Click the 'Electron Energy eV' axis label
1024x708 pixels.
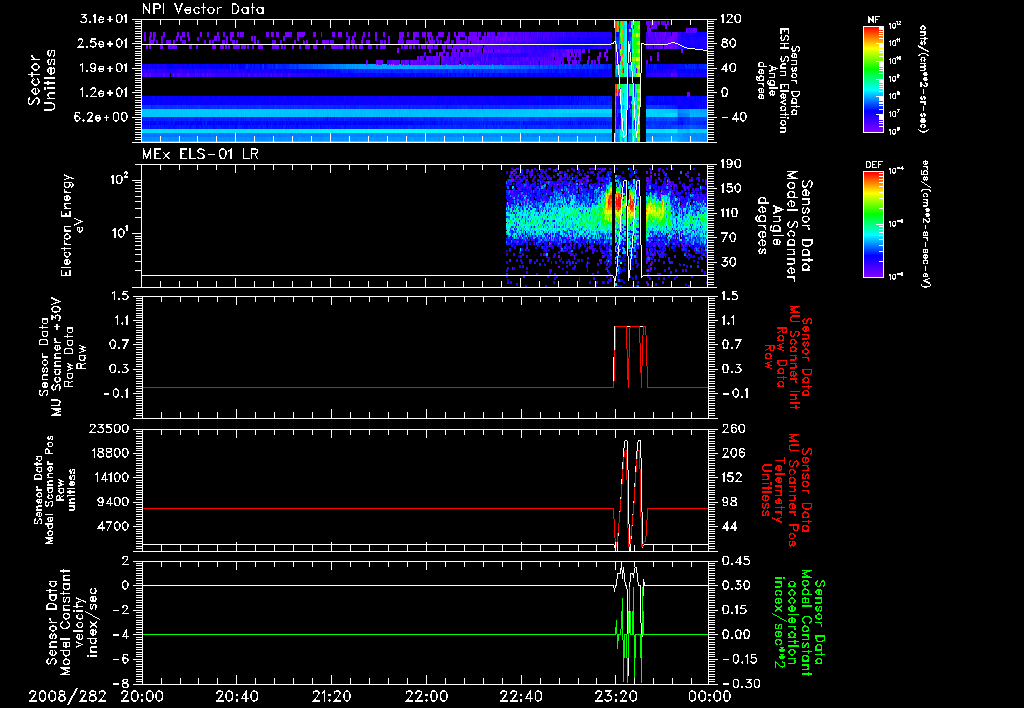point(73,225)
